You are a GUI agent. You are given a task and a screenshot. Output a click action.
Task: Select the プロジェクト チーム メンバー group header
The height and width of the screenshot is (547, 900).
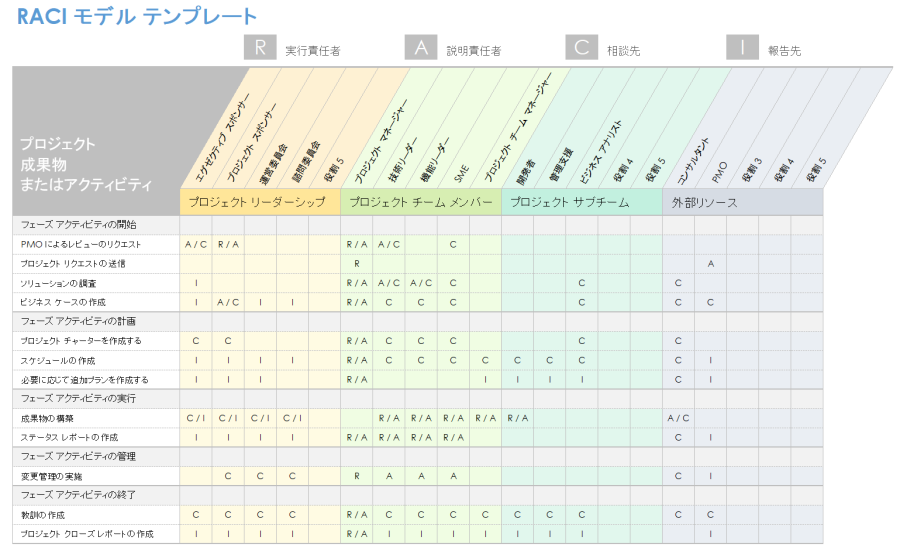[421, 202]
